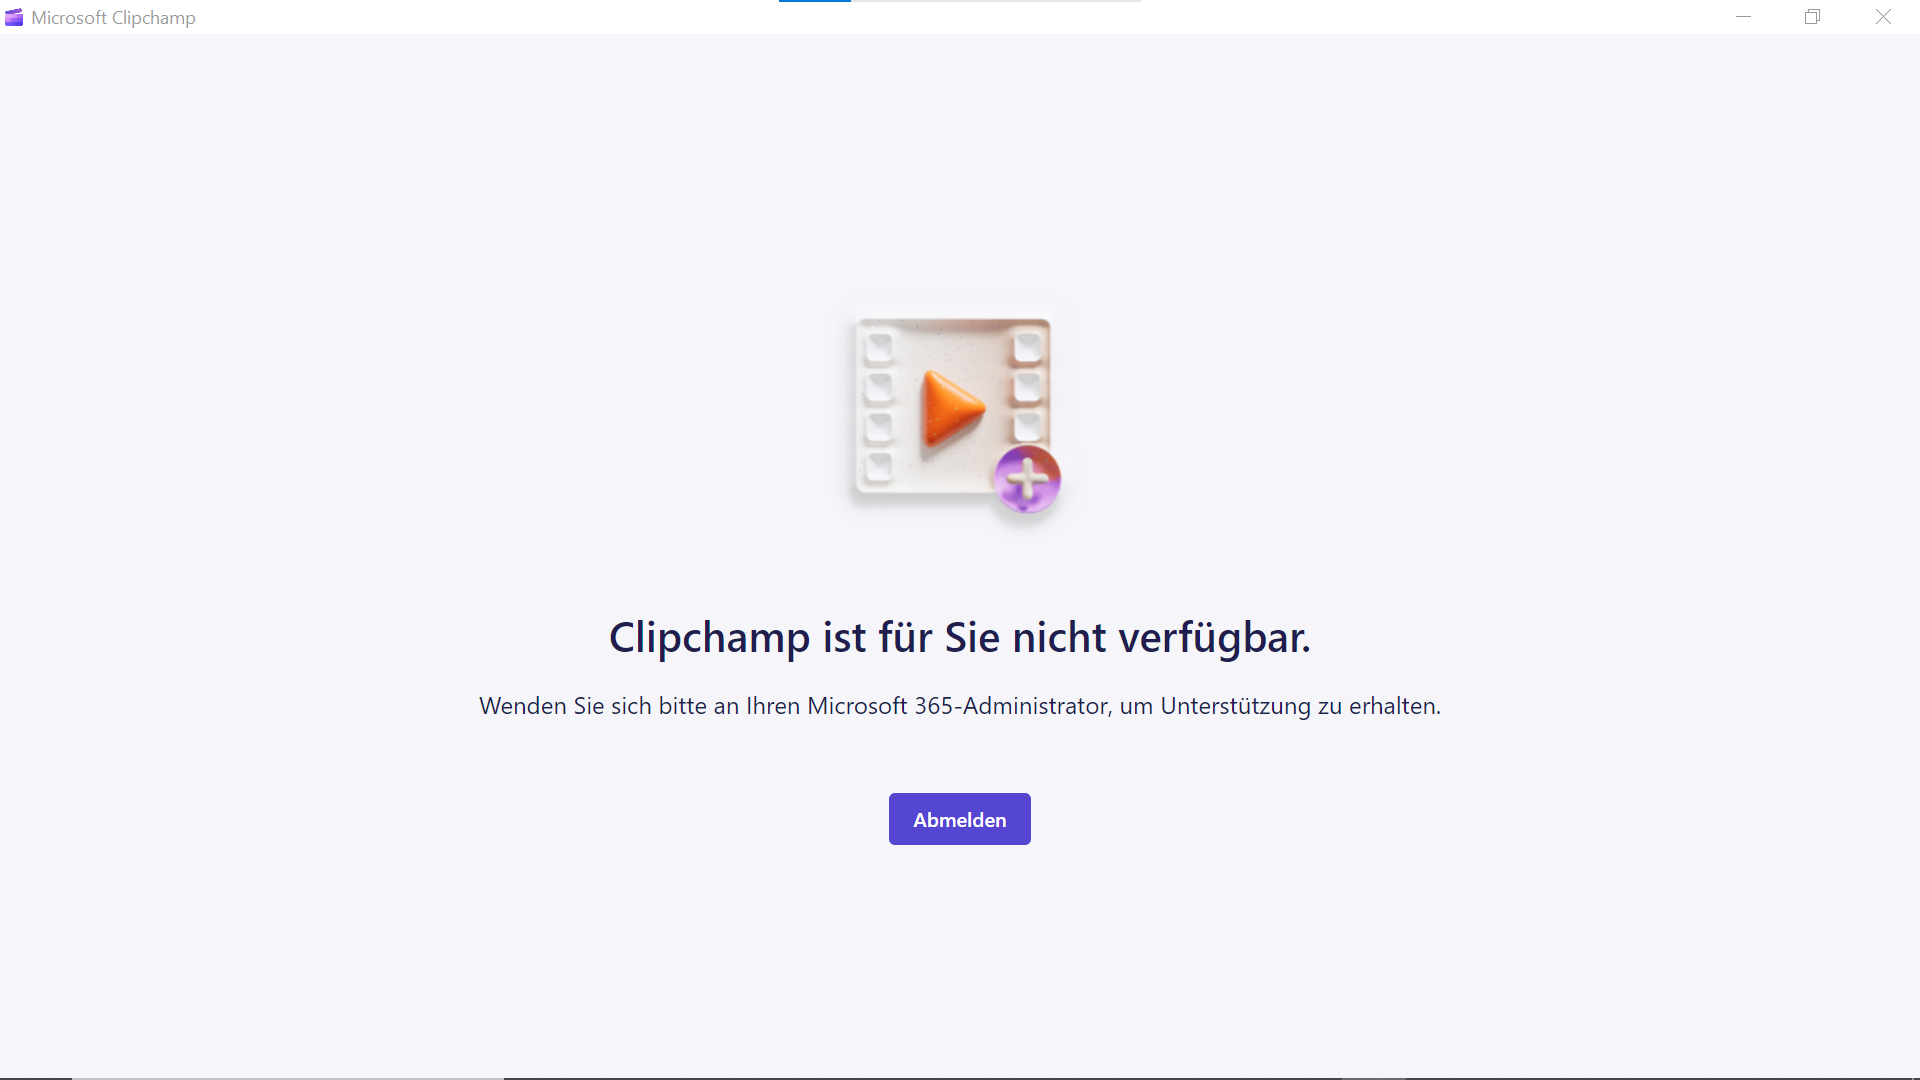Click the gray unfilled part of progress bar
The width and height of the screenshot is (1920, 1080).
[x=996, y=1]
